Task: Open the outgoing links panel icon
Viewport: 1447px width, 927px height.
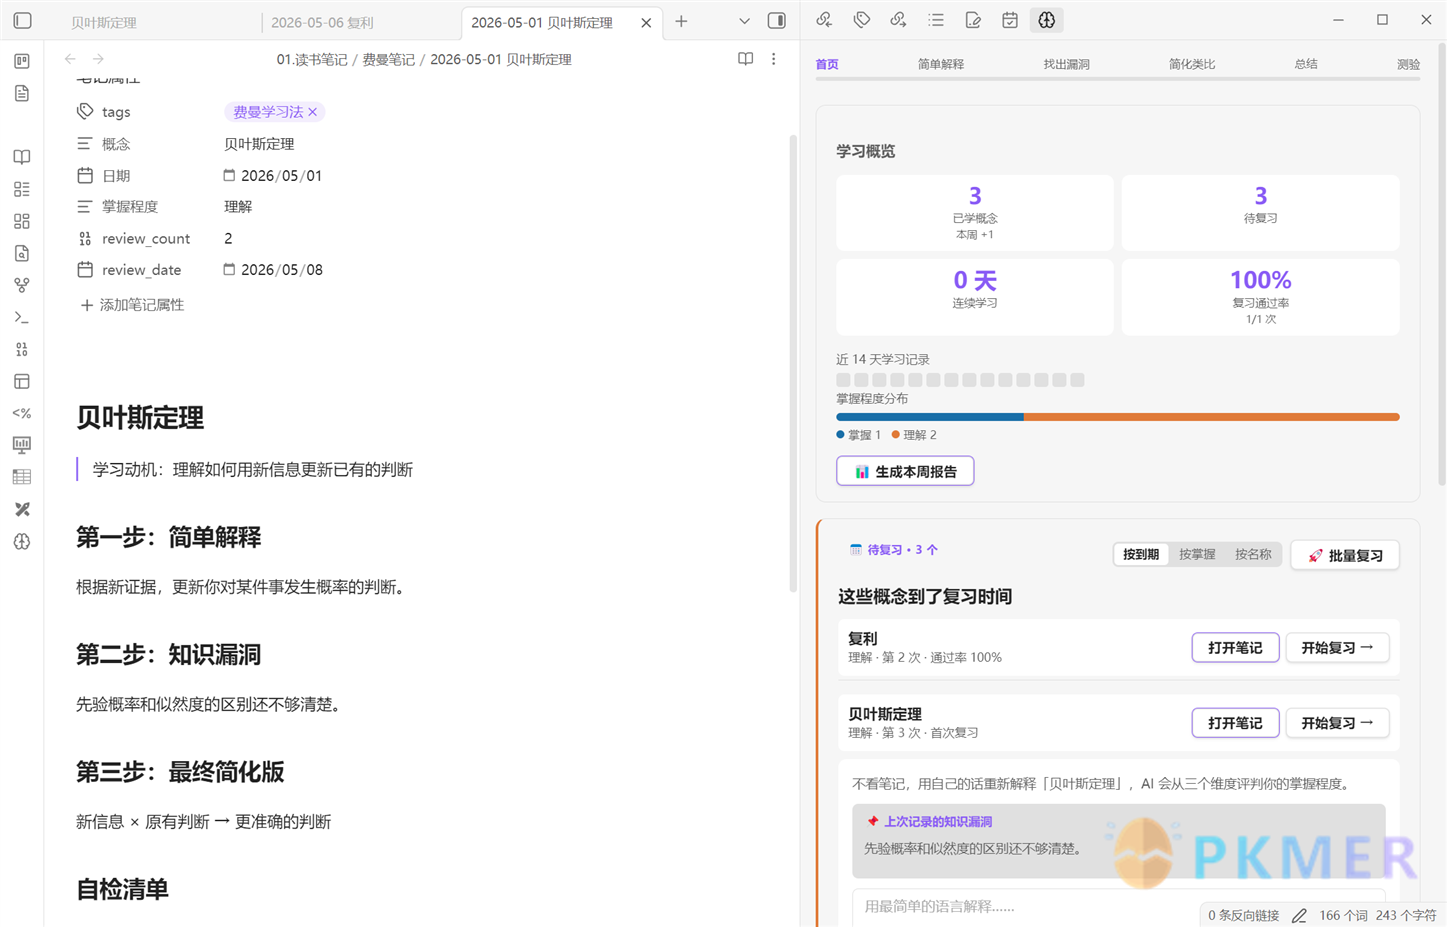Action: tap(898, 20)
